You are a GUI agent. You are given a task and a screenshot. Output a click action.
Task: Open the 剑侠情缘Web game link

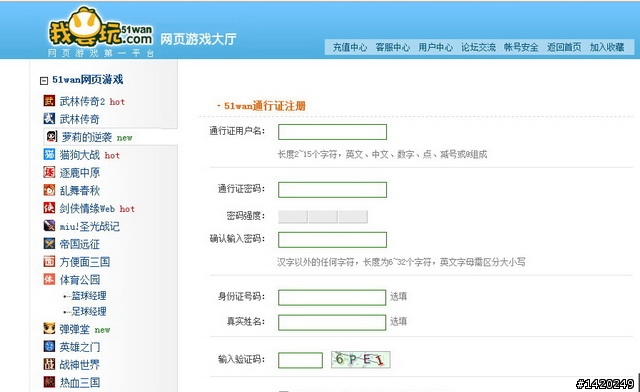[87, 208]
